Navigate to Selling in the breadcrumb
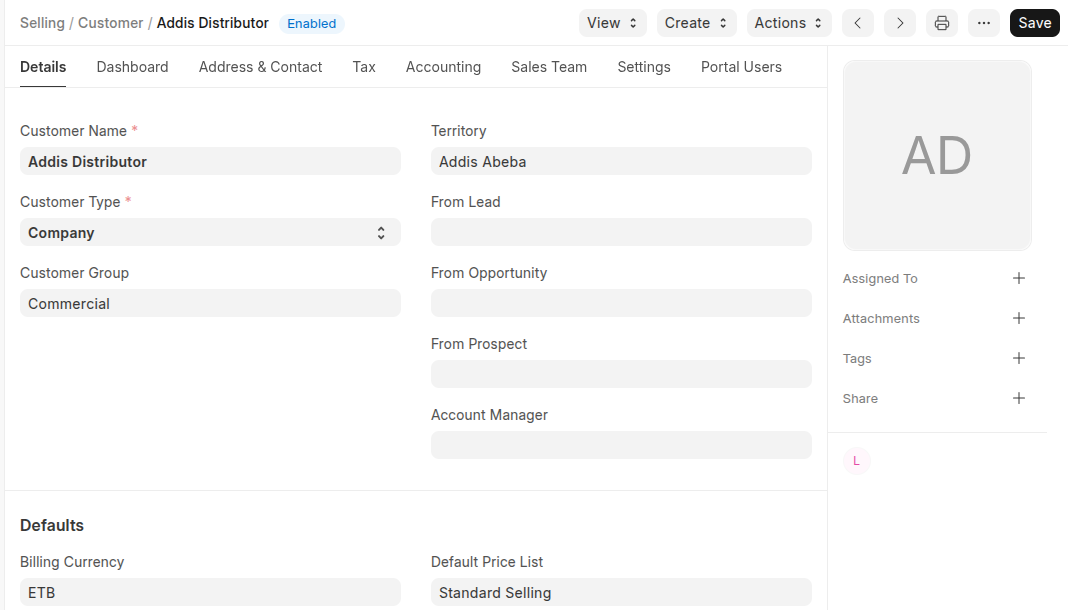 click(42, 23)
